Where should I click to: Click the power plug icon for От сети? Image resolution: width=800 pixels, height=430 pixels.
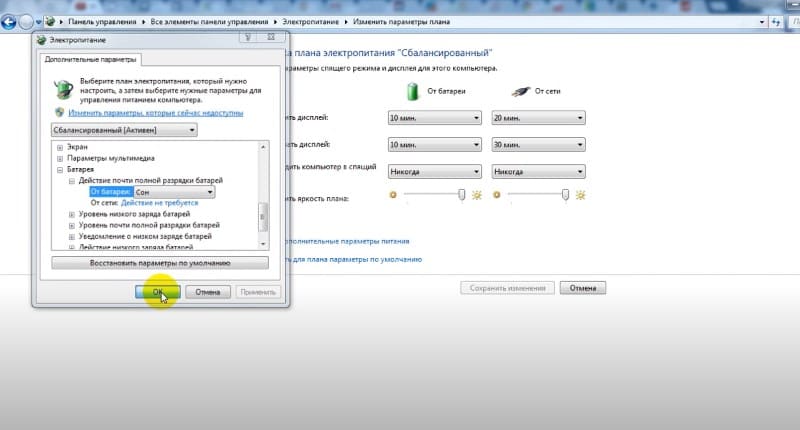coord(520,92)
